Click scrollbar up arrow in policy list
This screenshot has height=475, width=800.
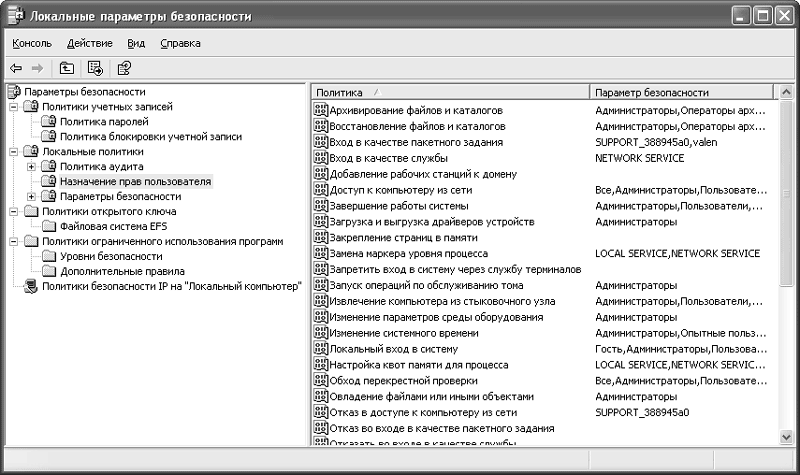point(786,92)
